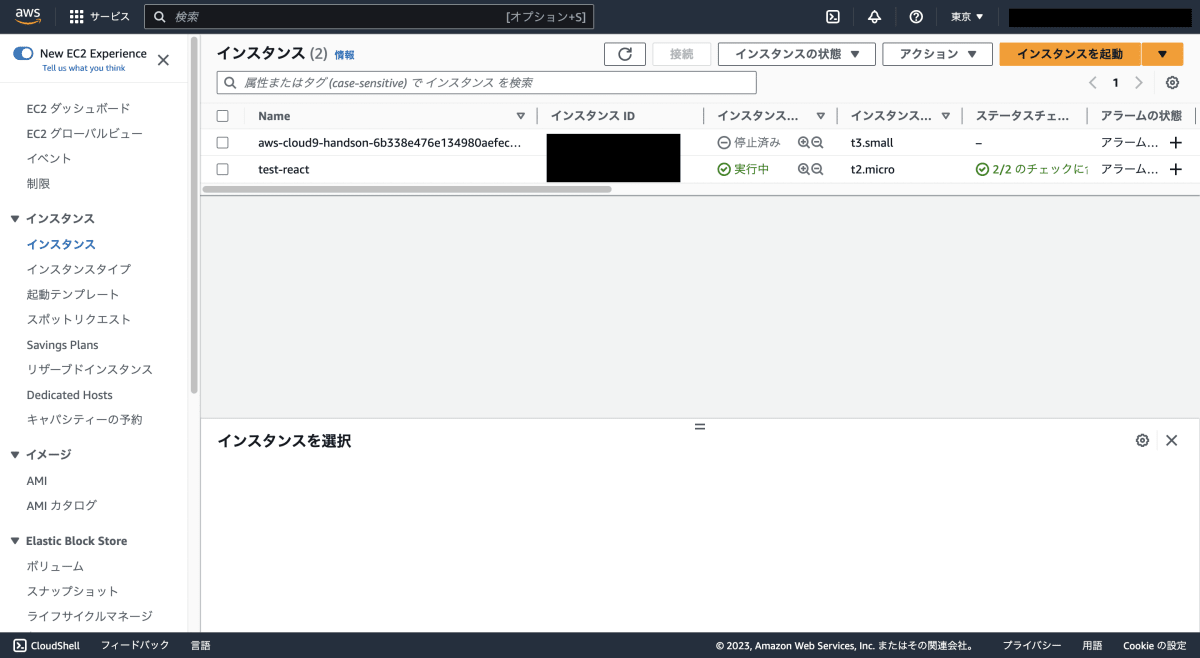The image size is (1200, 658).
Task: Click the 接続 button
Action: point(681,54)
